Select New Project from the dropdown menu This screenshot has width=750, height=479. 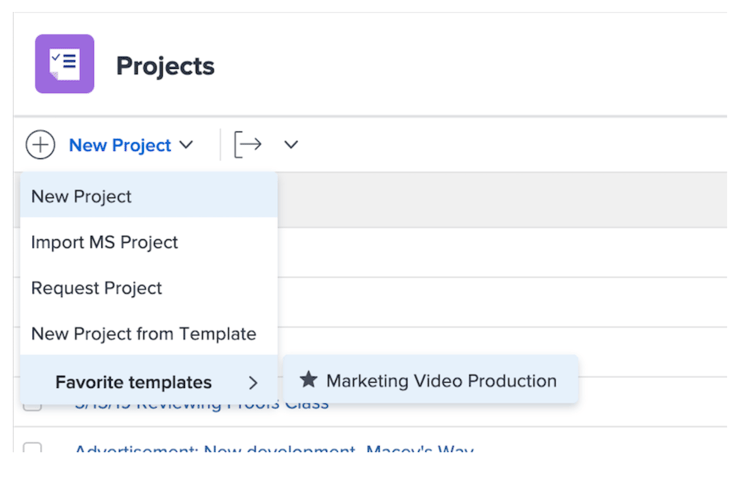pyautogui.click(x=81, y=196)
